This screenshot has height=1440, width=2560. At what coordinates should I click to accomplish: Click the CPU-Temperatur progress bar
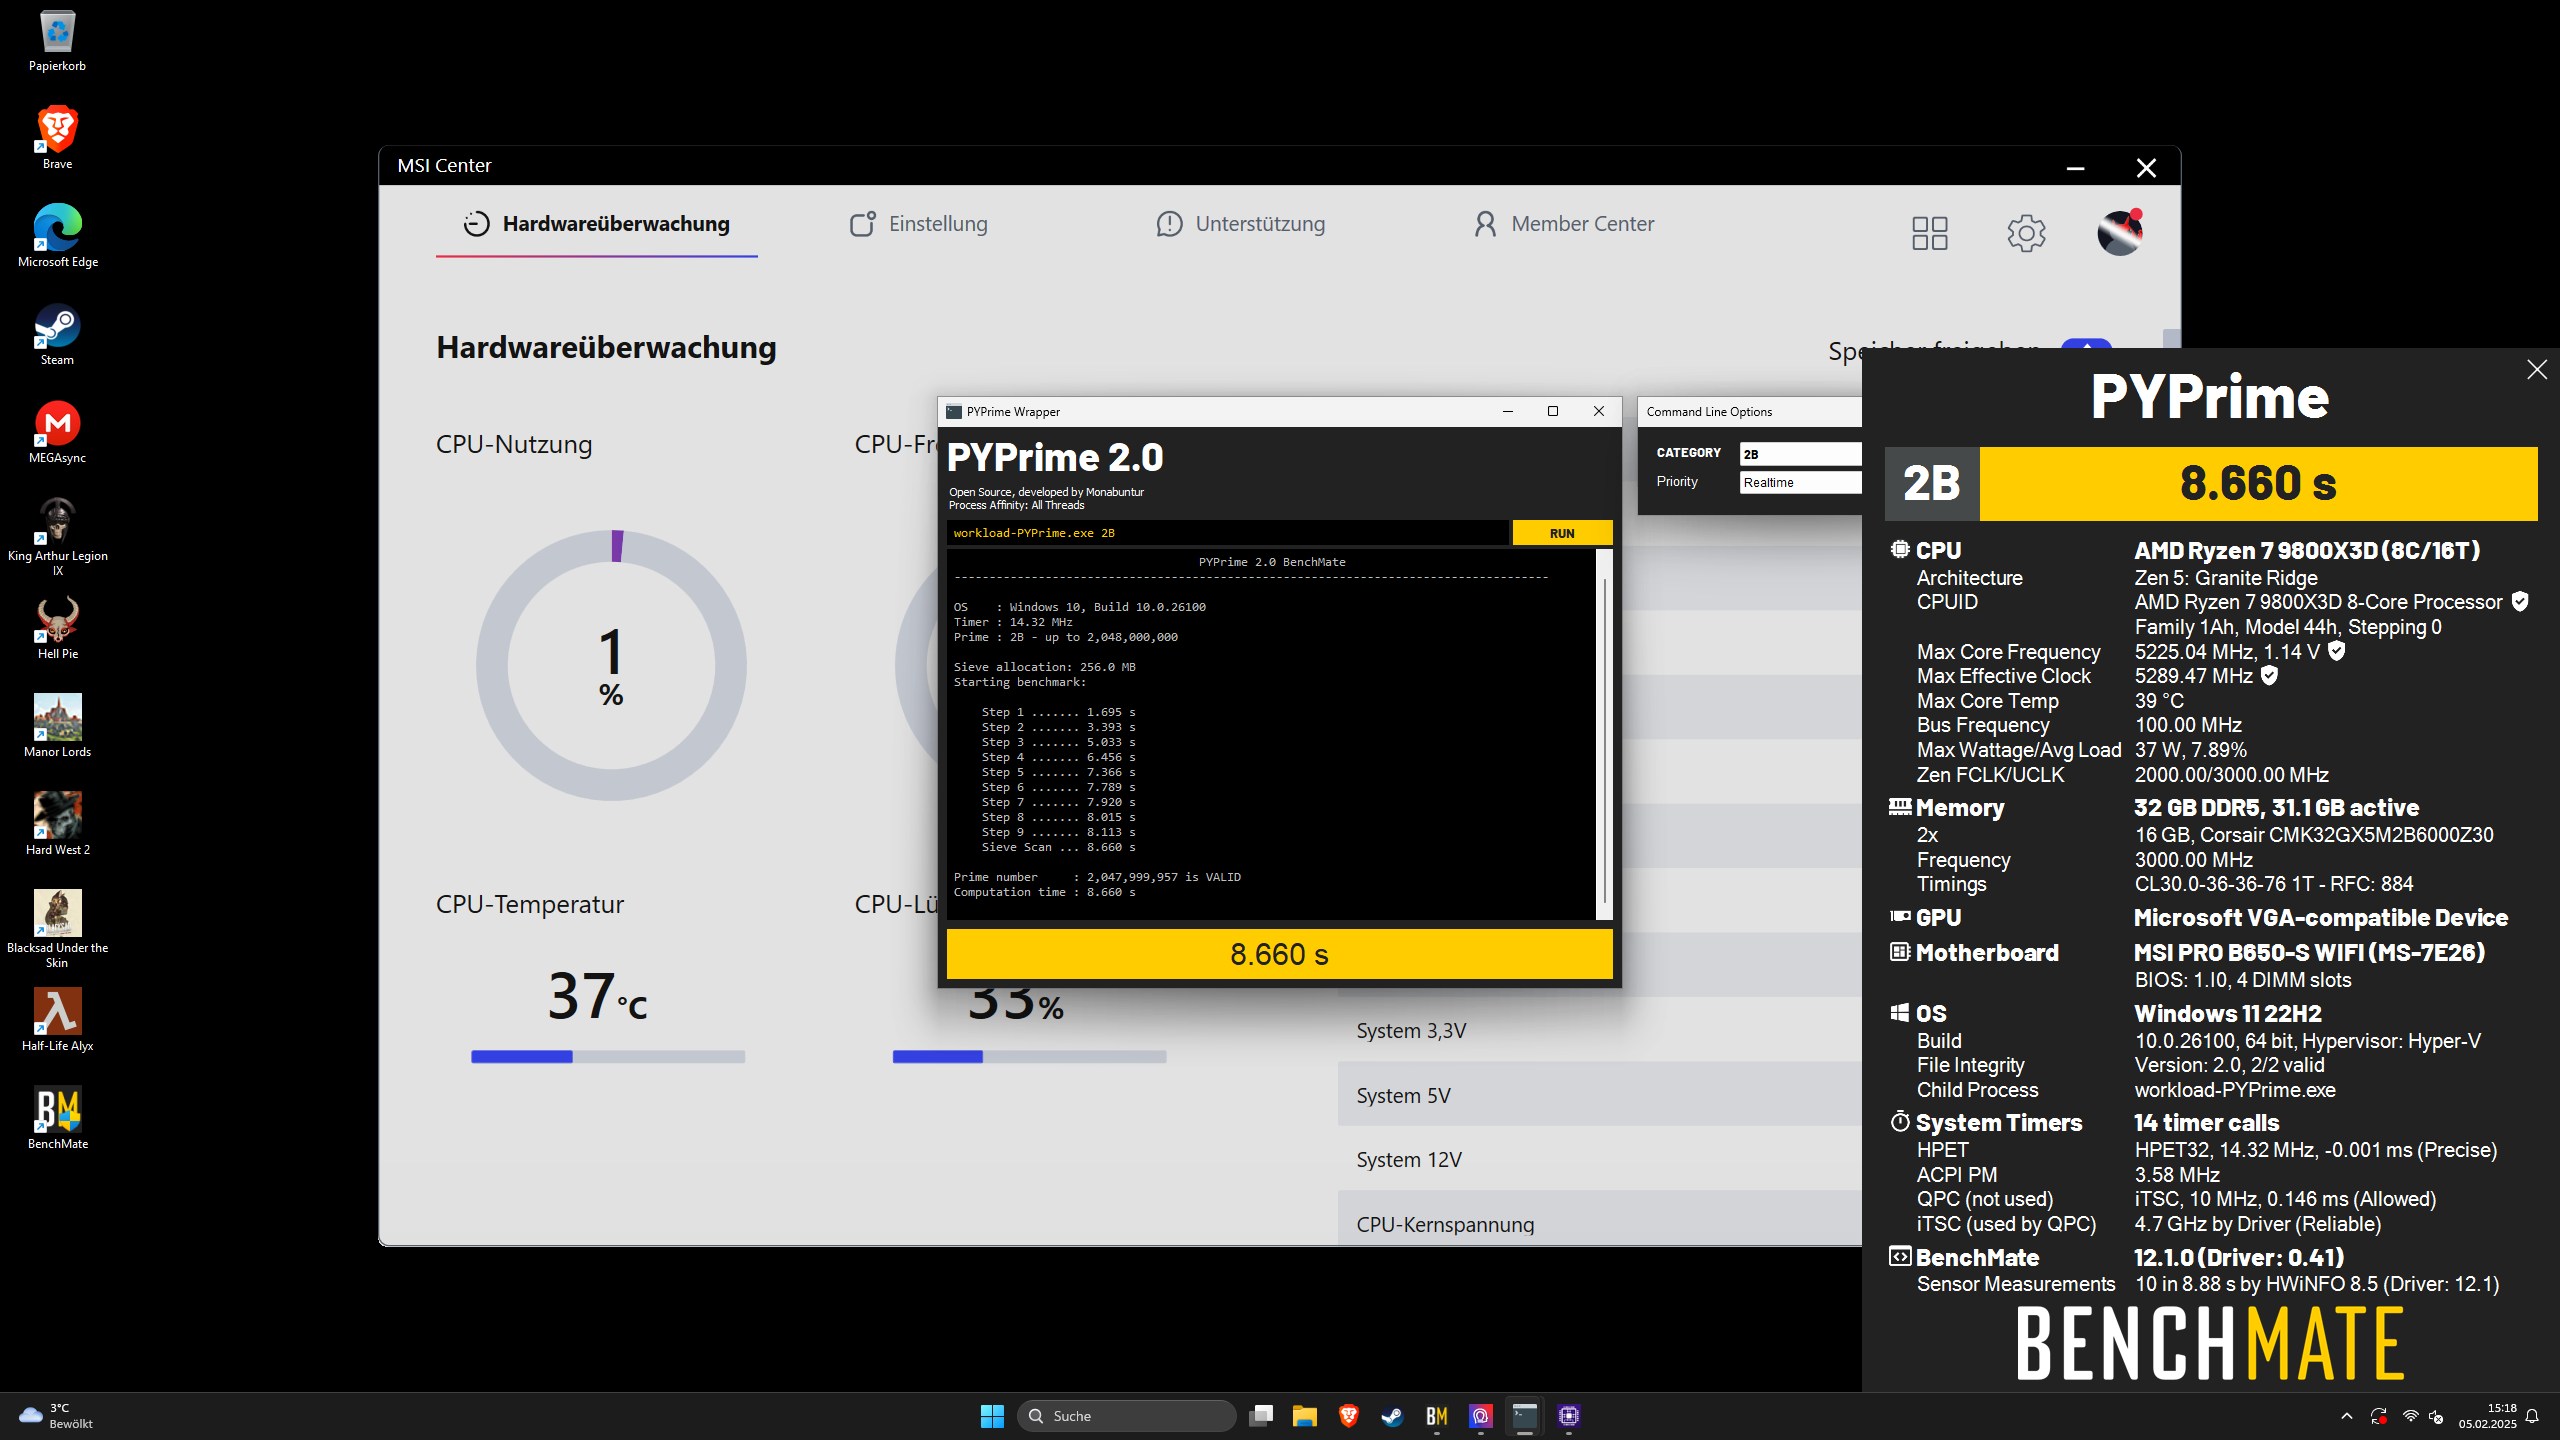tap(608, 1057)
